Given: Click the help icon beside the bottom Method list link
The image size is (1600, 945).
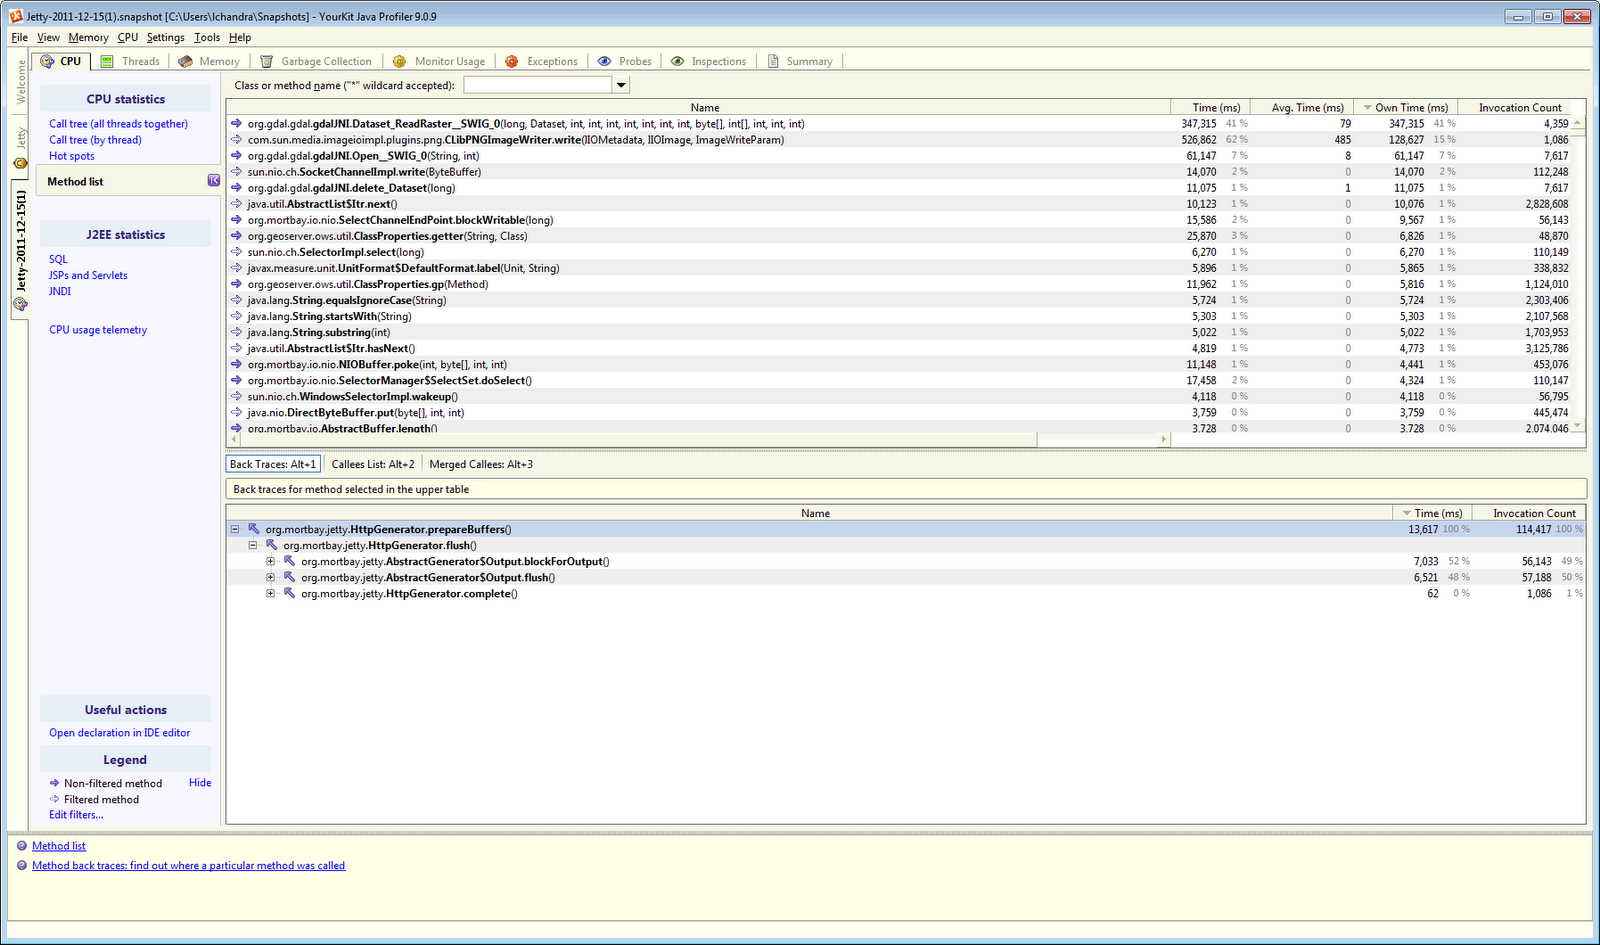Looking at the screenshot, I should [22, 846].
